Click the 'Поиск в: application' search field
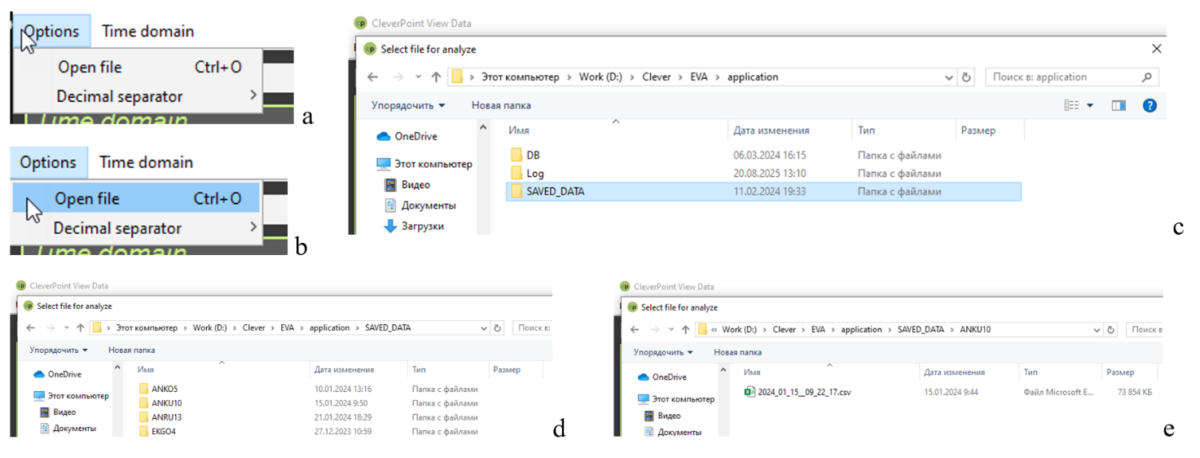1200x458 pixels. point(1060,77)
